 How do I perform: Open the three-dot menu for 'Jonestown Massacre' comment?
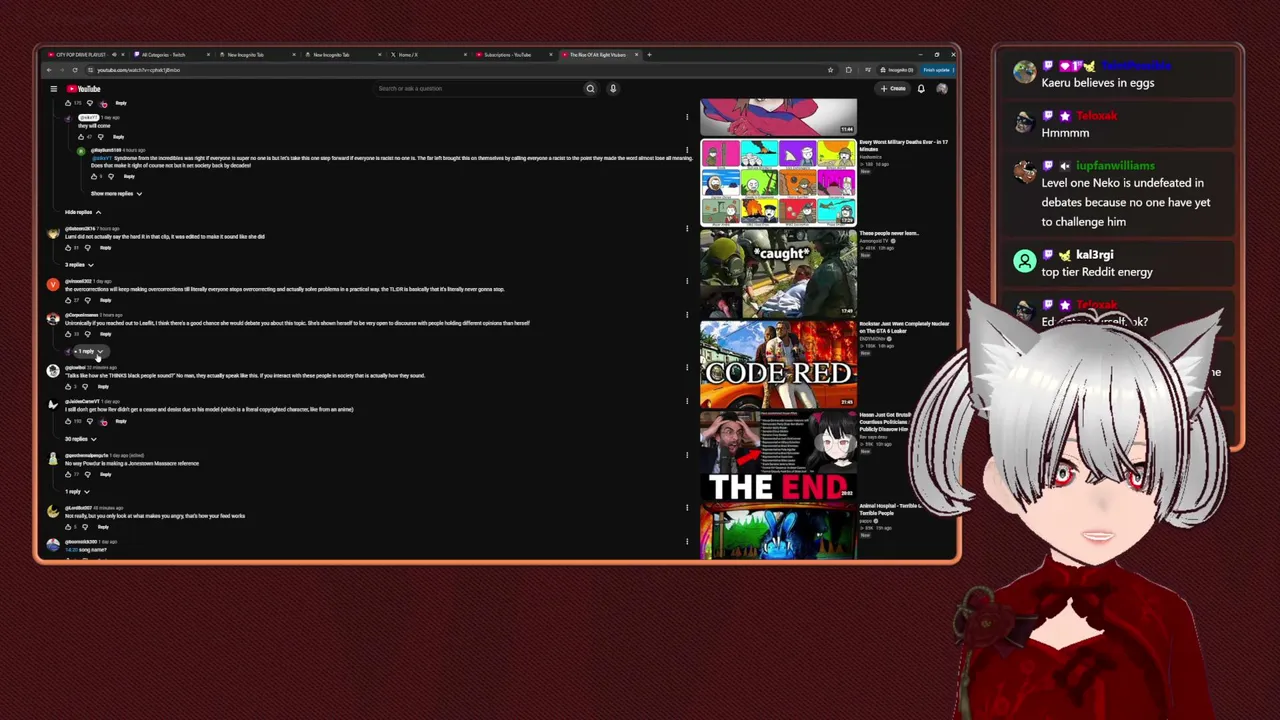[x=687, y=456]
